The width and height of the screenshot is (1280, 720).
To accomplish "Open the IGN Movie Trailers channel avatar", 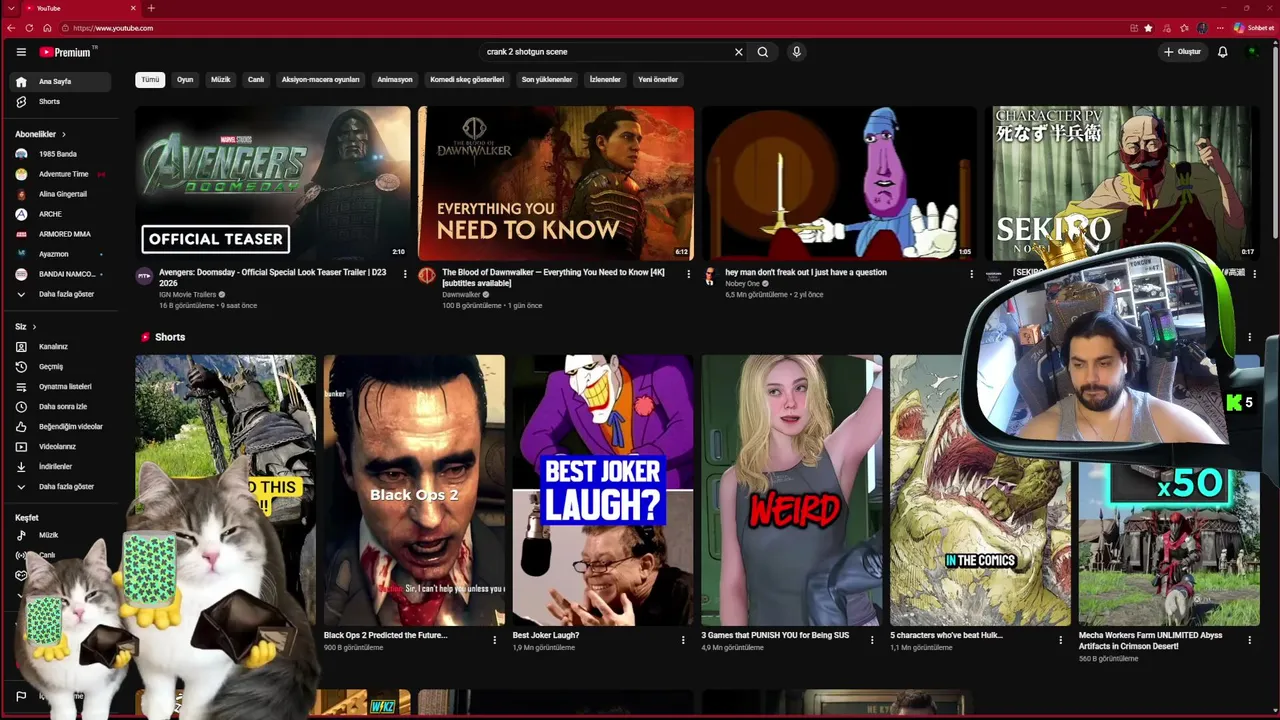I will 144,276.
